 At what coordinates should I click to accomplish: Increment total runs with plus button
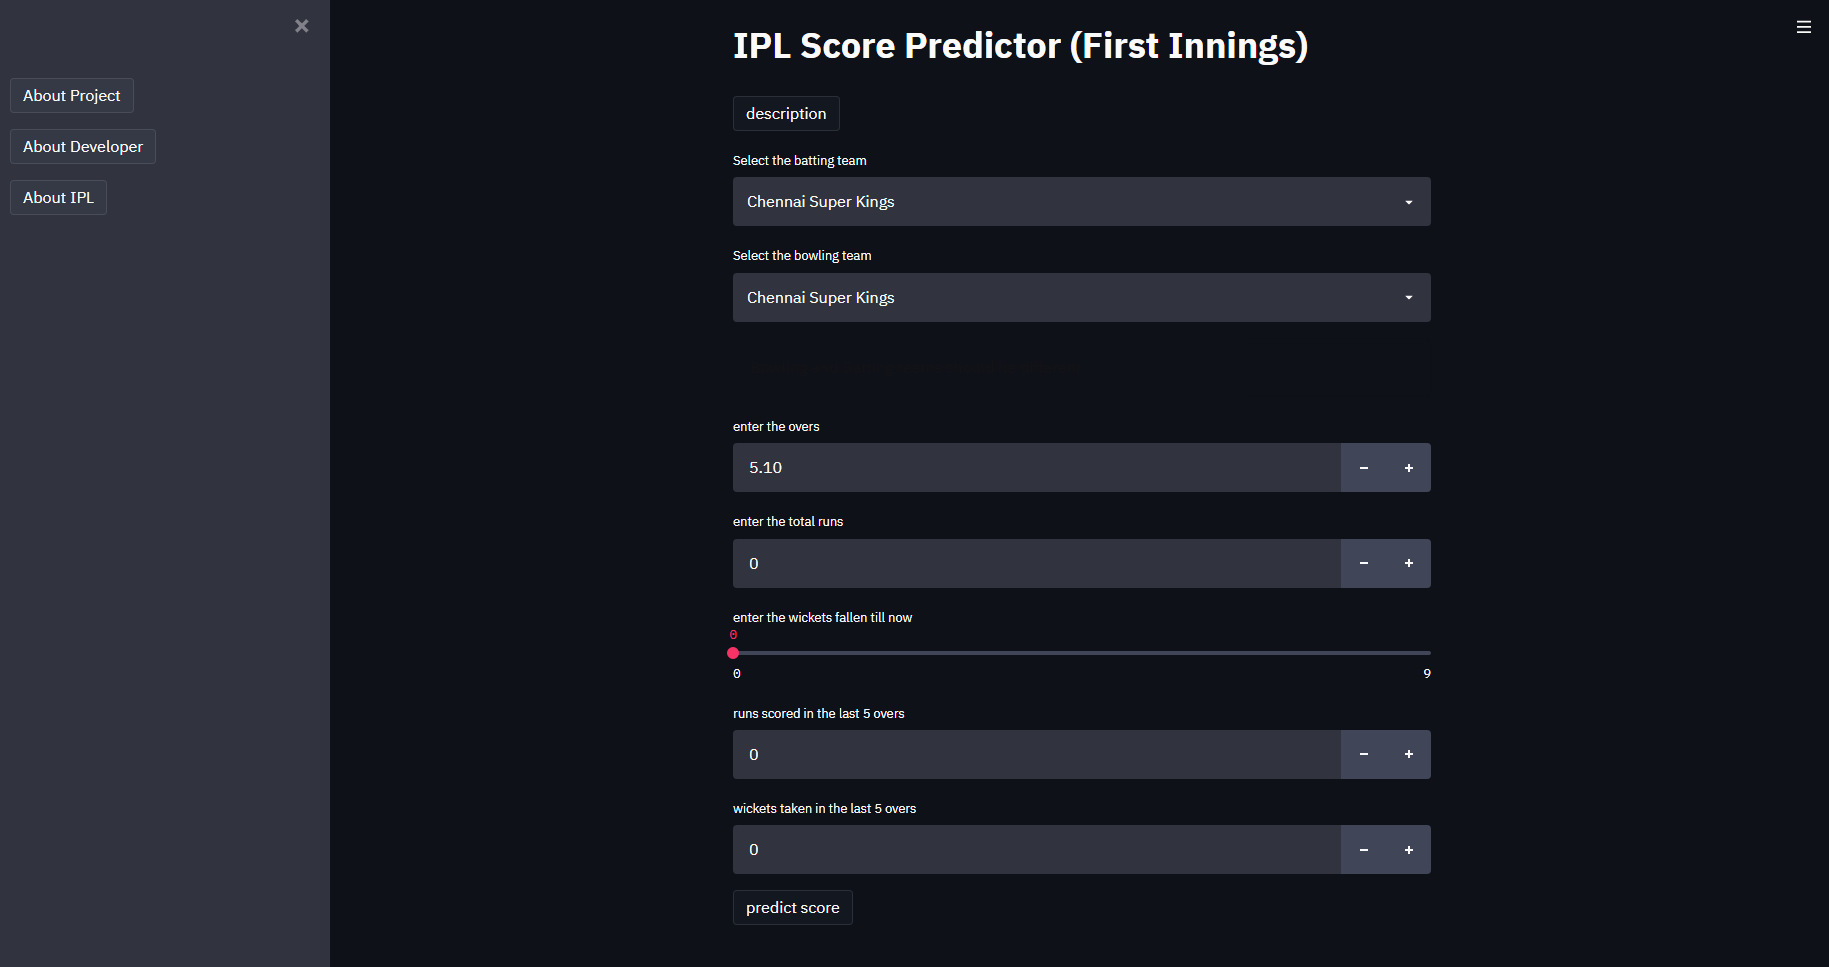point(1408,563)
